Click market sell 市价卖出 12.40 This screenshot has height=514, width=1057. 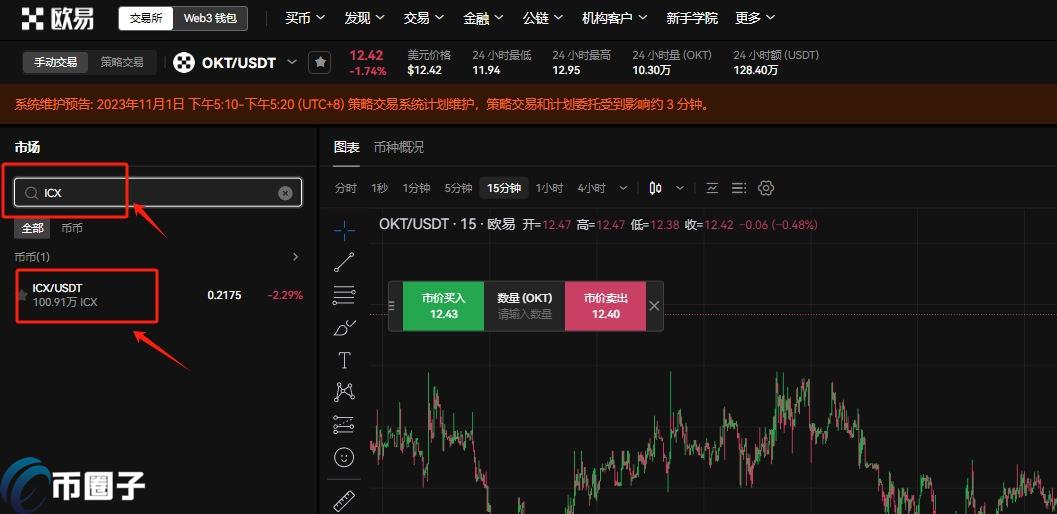(x=605, y=306)
